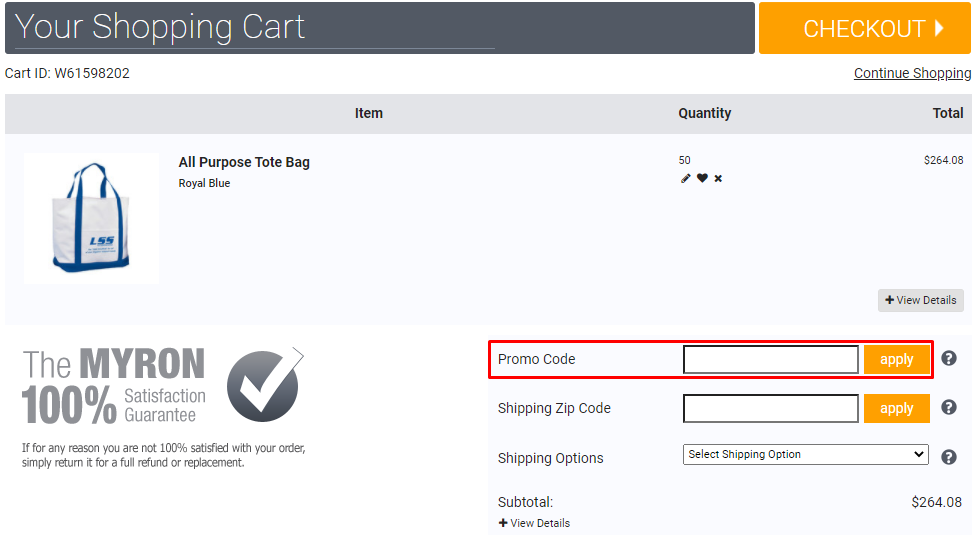Click the orange CHECKOUT button
Screen dimensions: 976x535
click(x=865, y=28)
